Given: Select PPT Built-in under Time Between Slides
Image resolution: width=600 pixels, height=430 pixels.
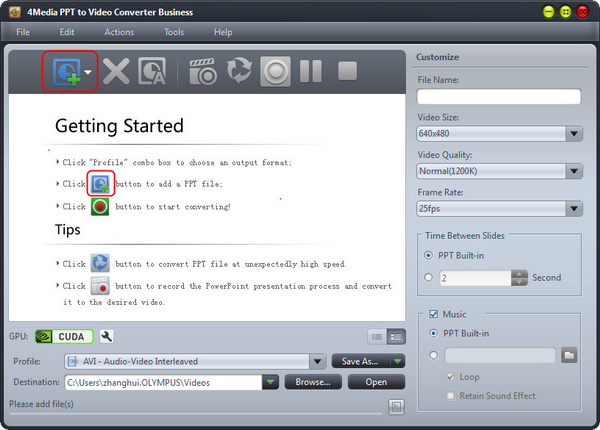Looking at the screenshot, I should pos(429,255).
